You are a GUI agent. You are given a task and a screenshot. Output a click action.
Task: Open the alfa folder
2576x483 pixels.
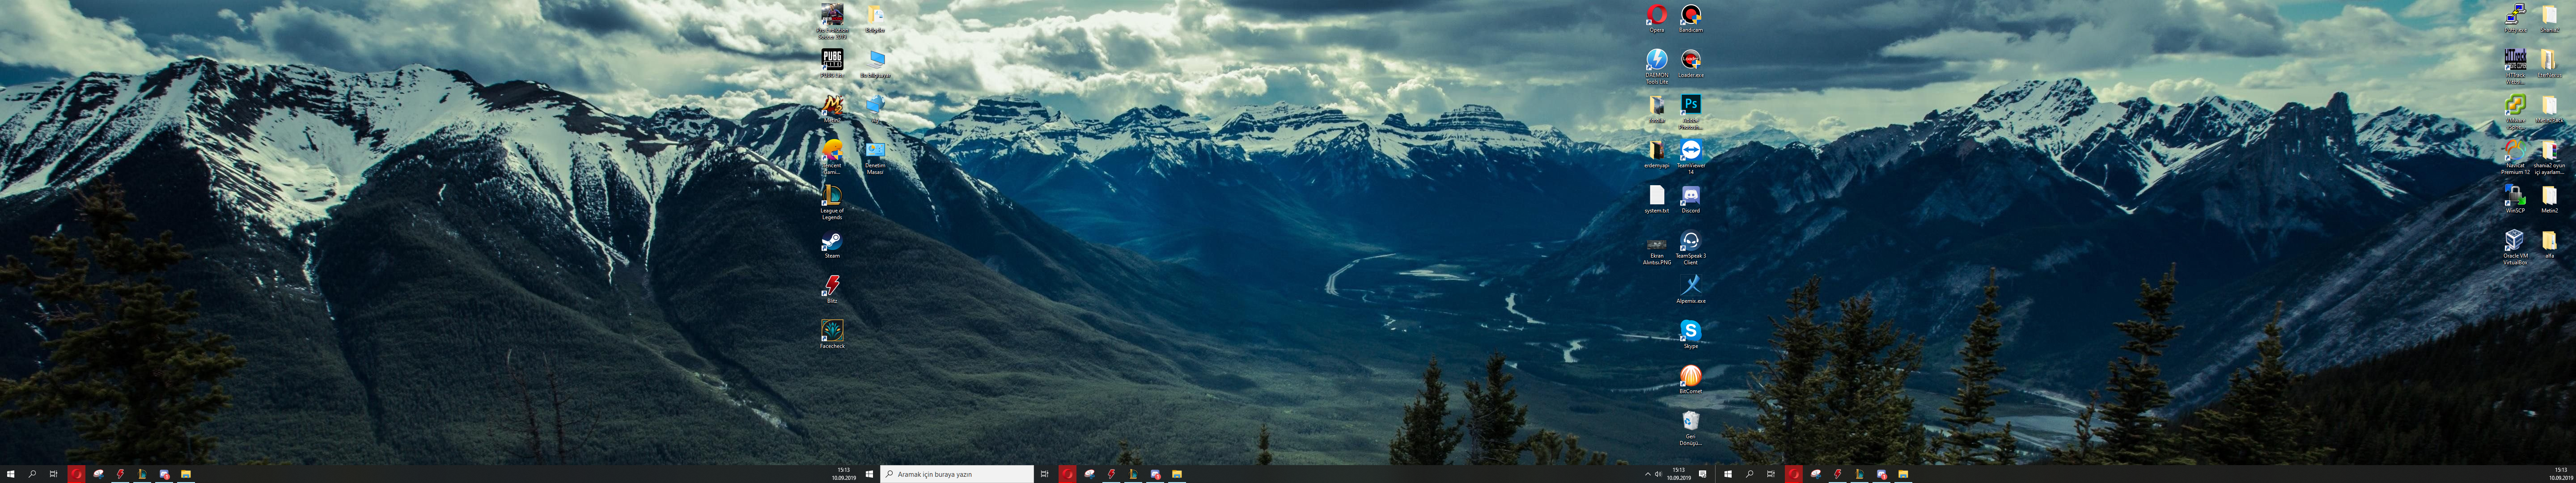(x=2550, y=245)
